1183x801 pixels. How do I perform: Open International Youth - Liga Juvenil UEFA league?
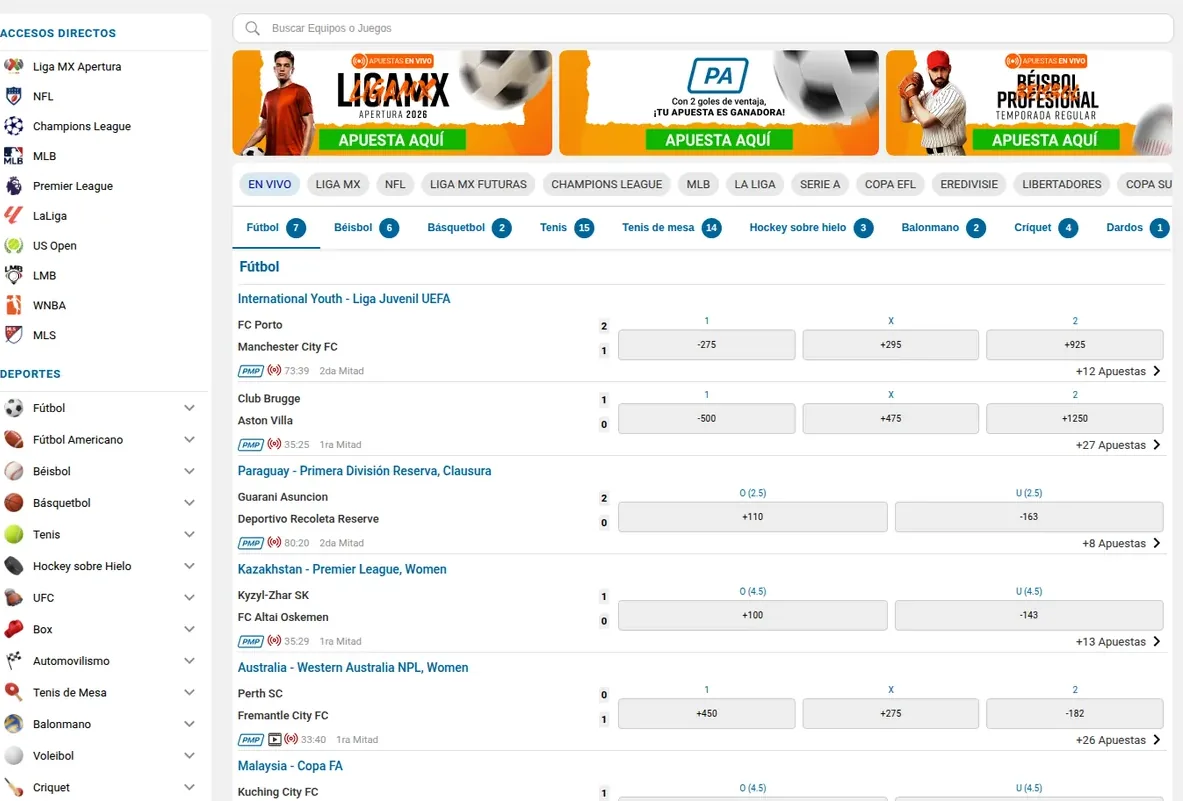coord(344,299)
